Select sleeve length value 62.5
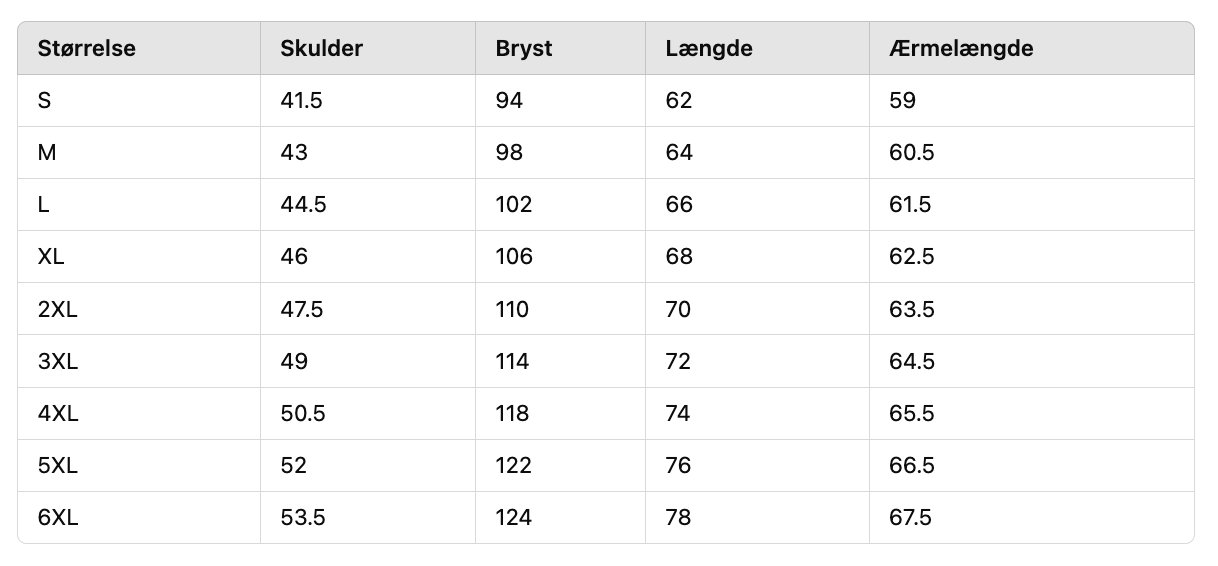This screenshot has height=566, width=1218. pyautogui.click(x=911, y=257)
